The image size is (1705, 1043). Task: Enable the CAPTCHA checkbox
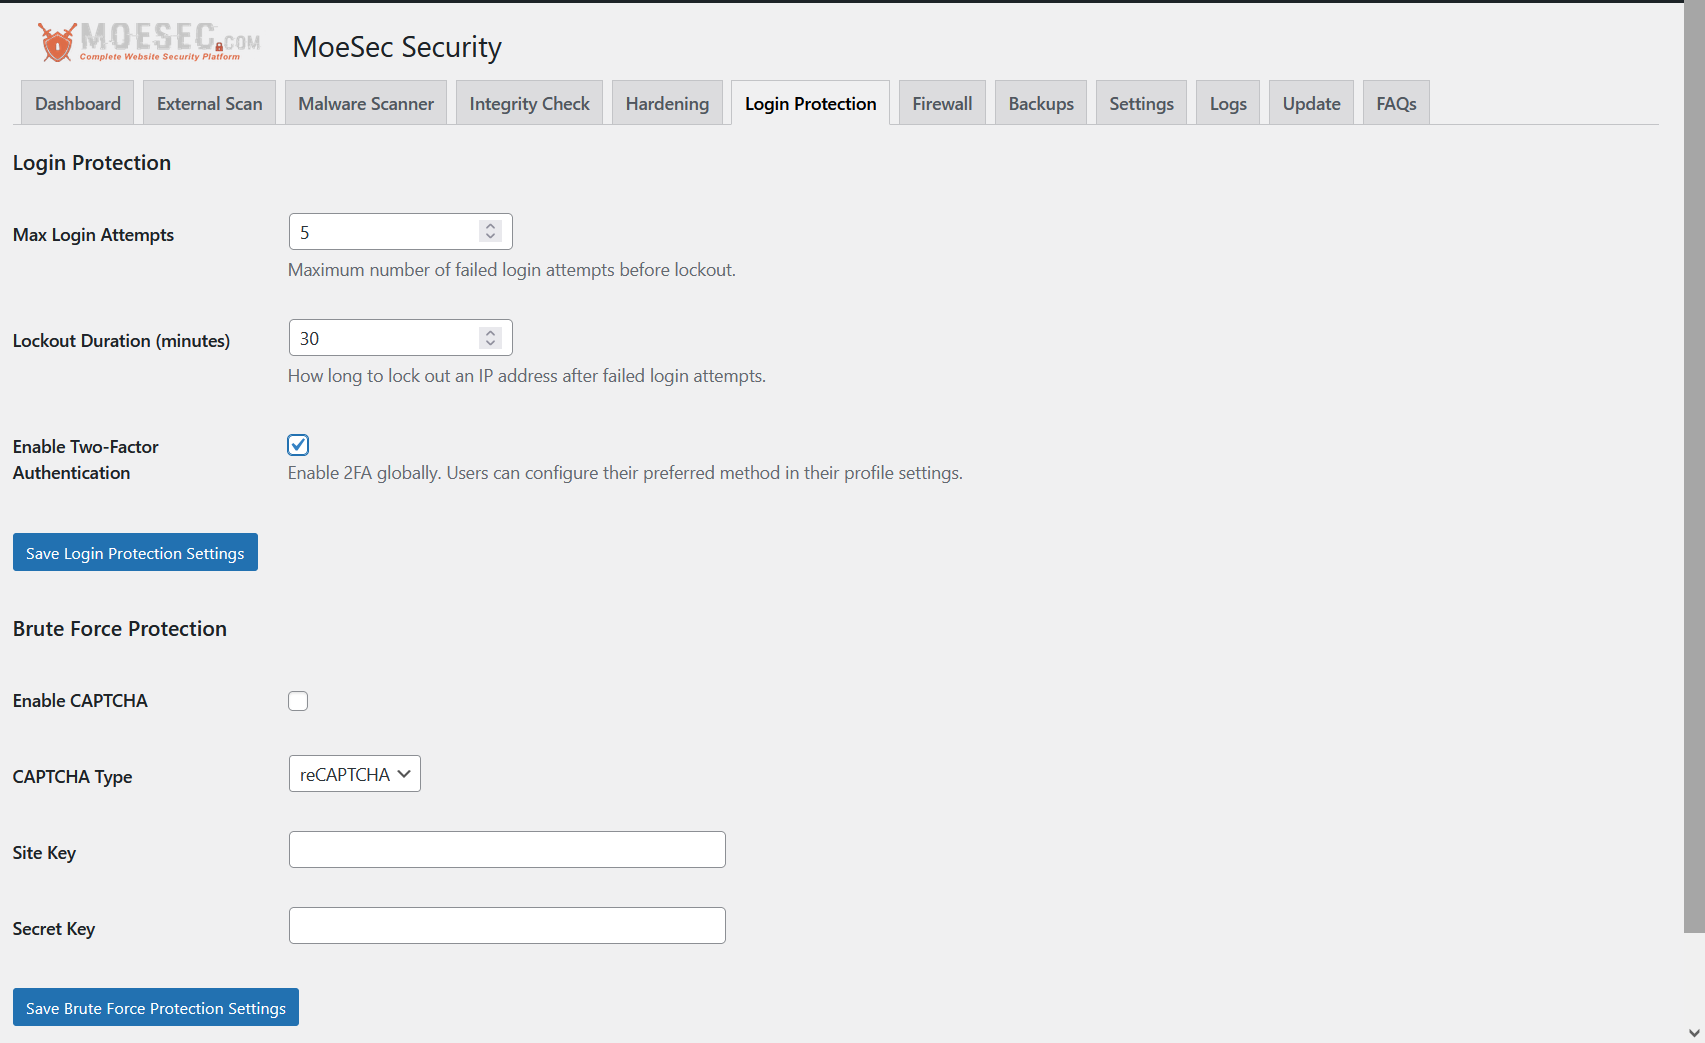(298, 701)
